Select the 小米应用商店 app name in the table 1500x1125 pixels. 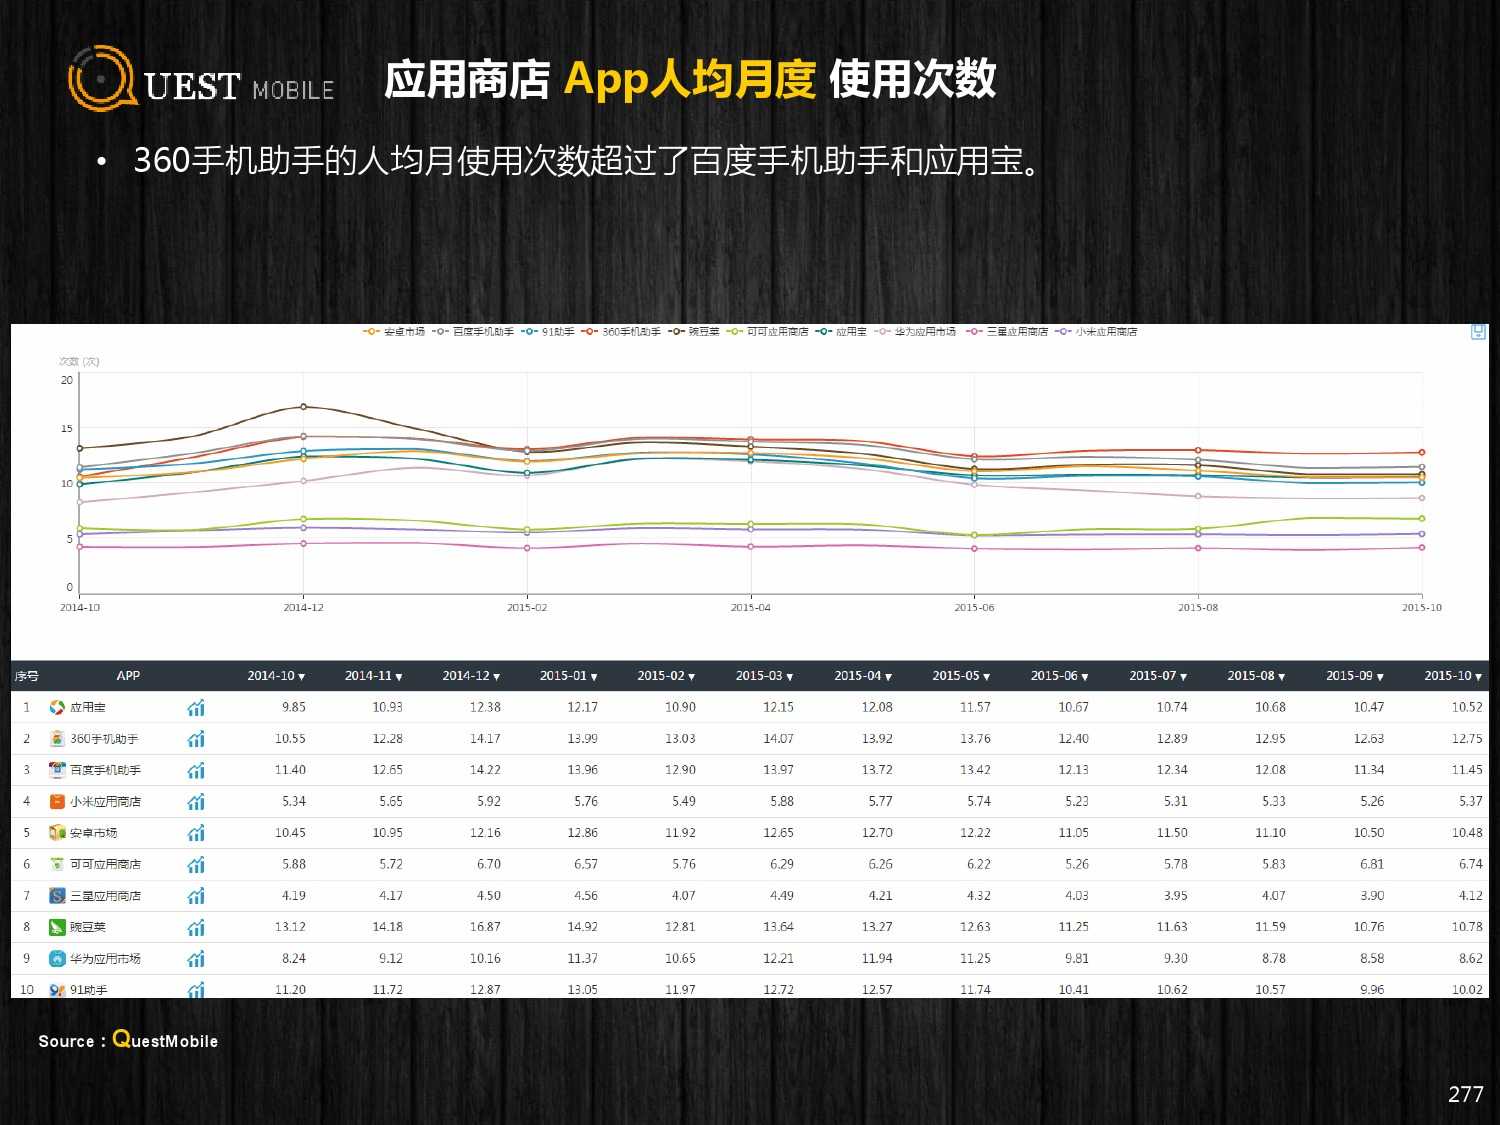105,802
